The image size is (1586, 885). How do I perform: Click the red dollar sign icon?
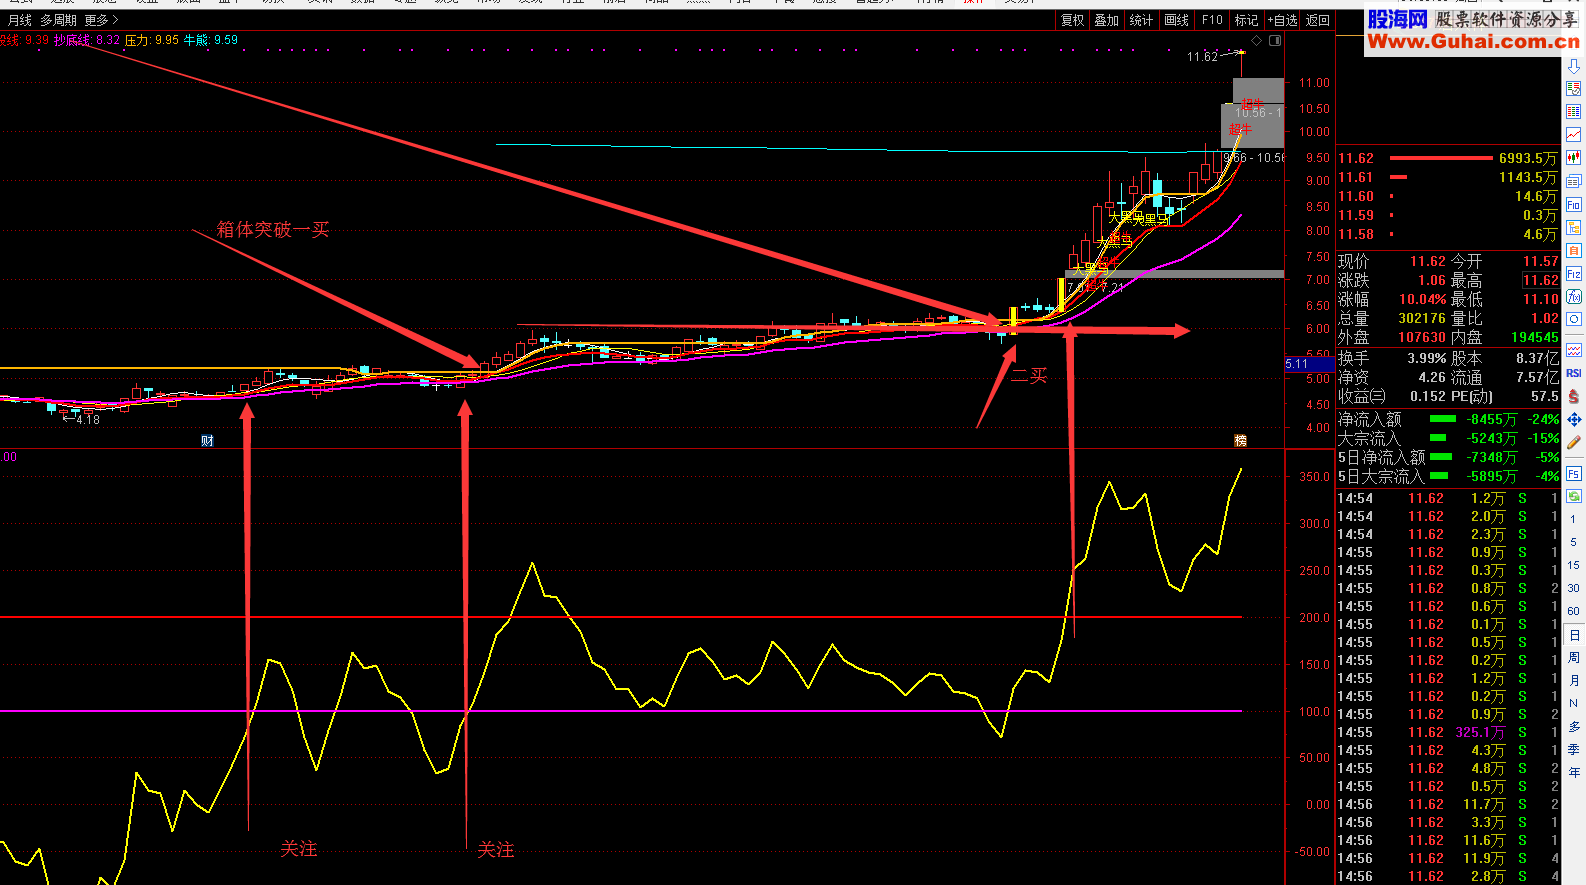1574,396
